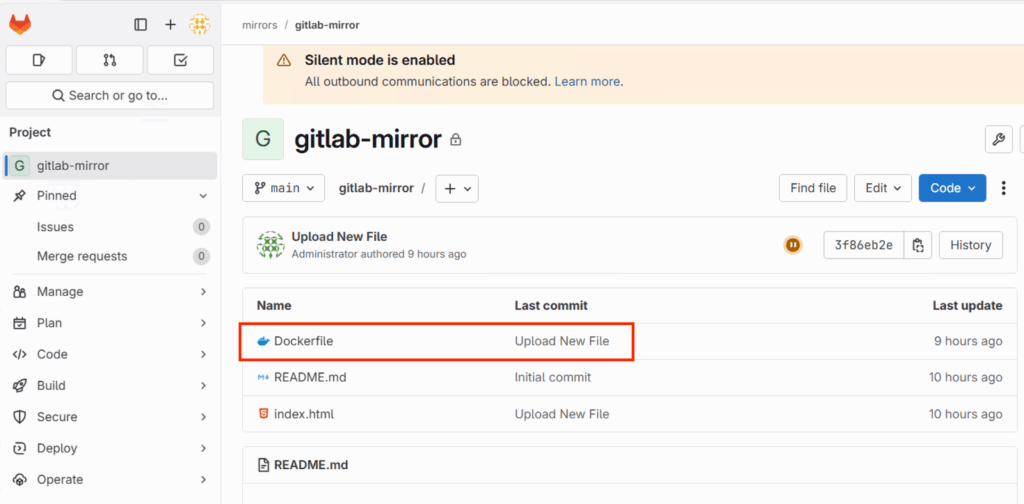The width and height of the screenshot is (1024, 504).
Task: Open the user avatar menu
Action: (200, 25)
